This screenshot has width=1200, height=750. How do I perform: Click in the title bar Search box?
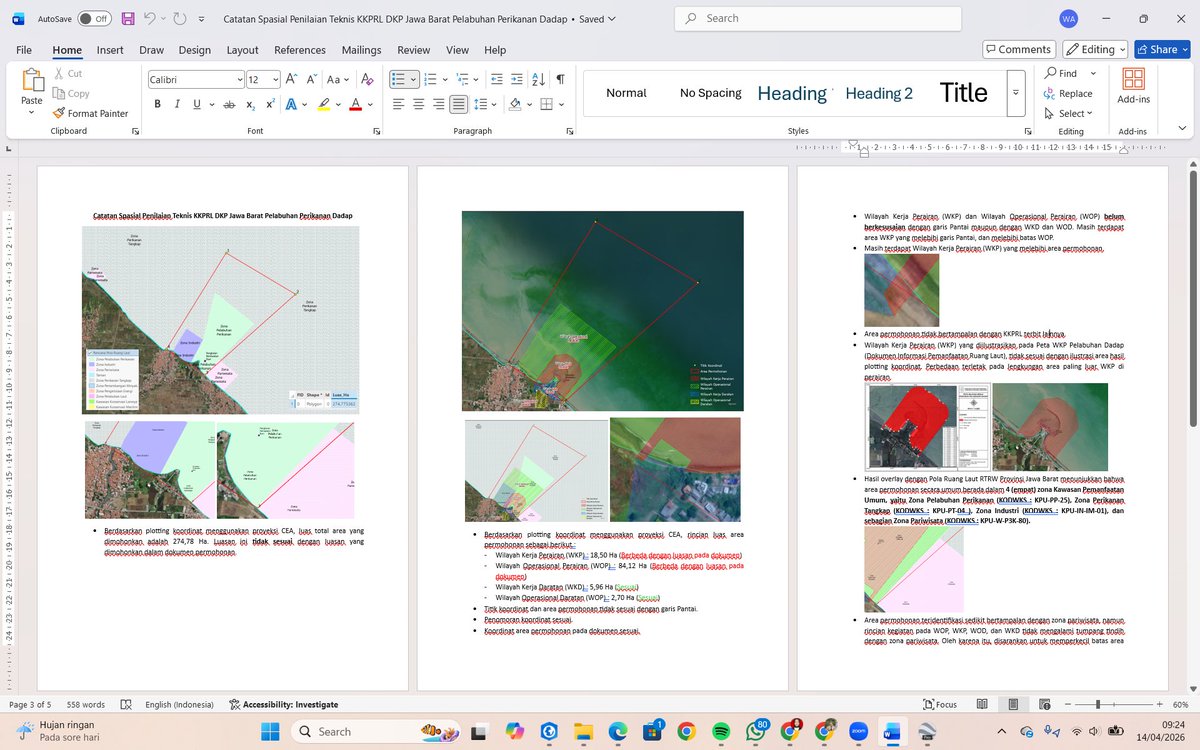[x=818, y=18]
